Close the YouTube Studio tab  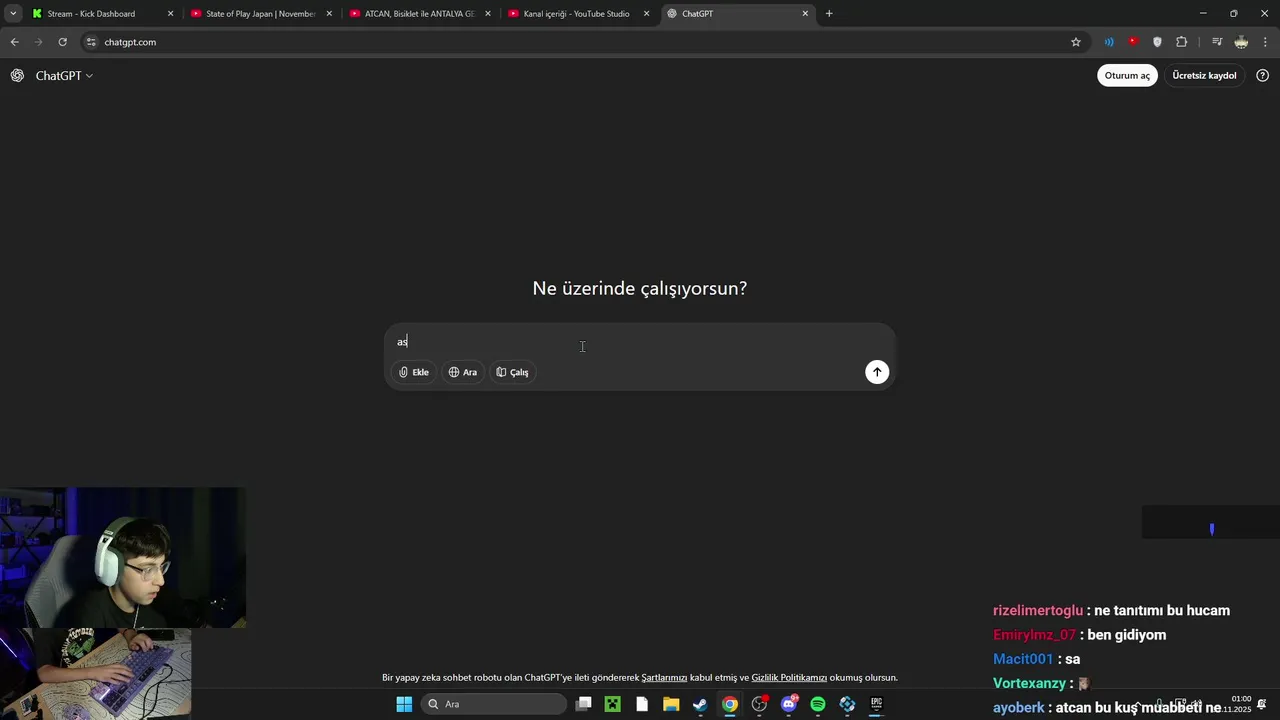coord(646,14)
